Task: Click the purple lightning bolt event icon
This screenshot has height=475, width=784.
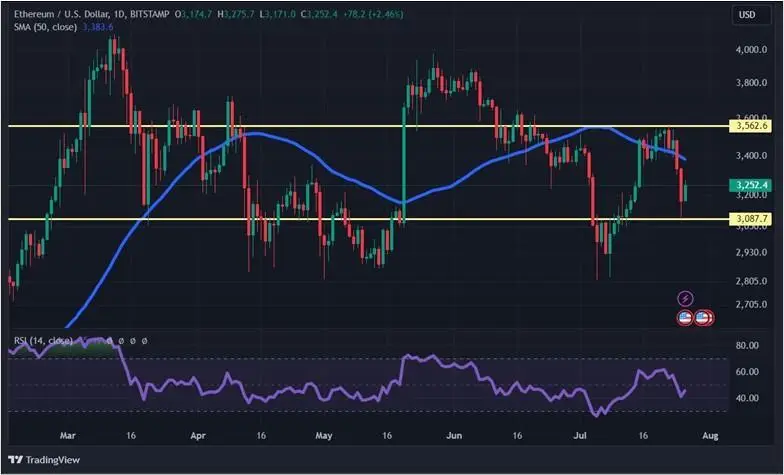Action: [x=685, y=298]
